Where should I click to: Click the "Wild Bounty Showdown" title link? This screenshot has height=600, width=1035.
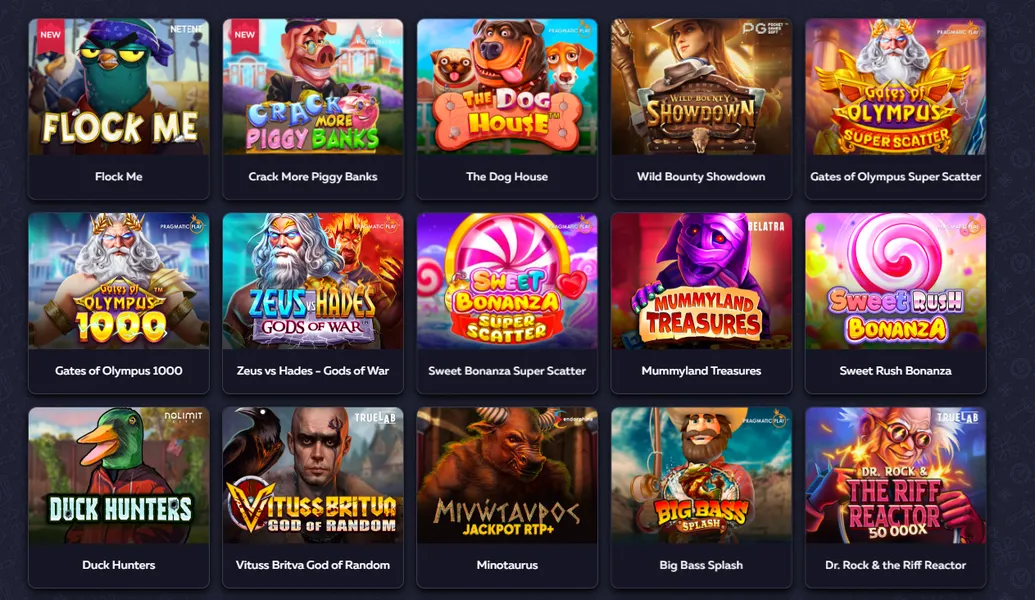(x=701, y=176)
